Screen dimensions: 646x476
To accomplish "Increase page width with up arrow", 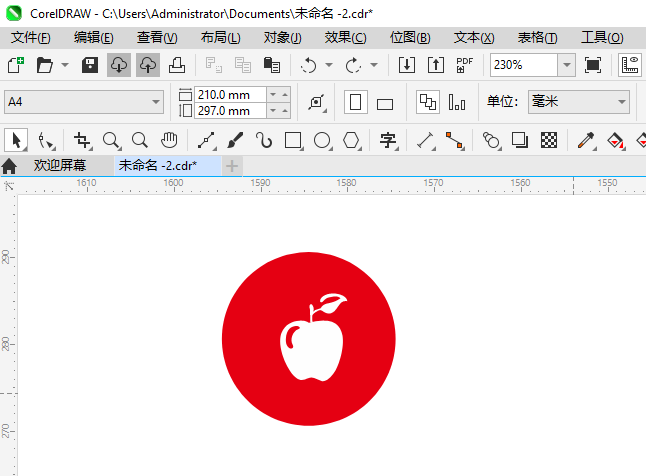I will coord(285,95).
